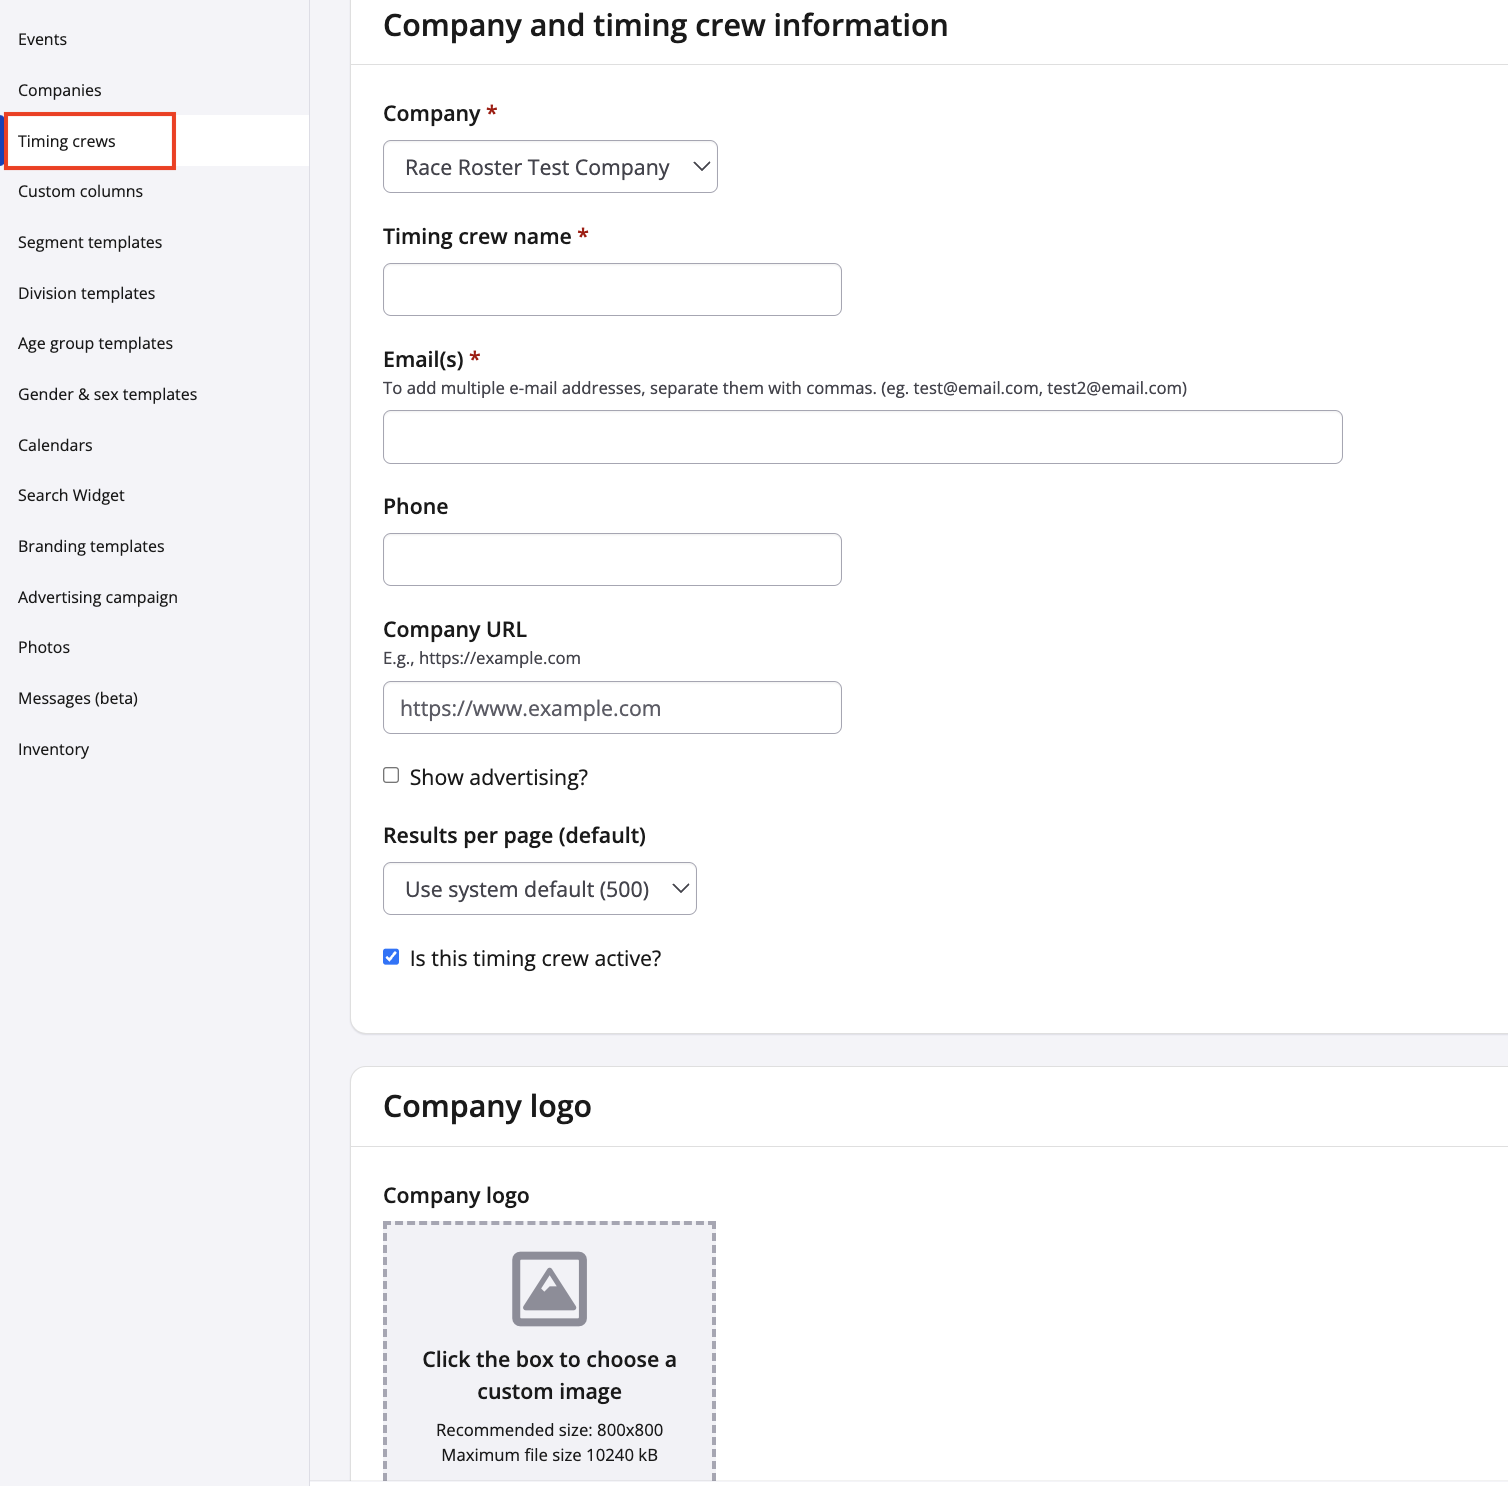This screenshot has width=1508, height=1486.
Task: Choose a custom image in logo upload box
Action: [x=549, y=1375]
